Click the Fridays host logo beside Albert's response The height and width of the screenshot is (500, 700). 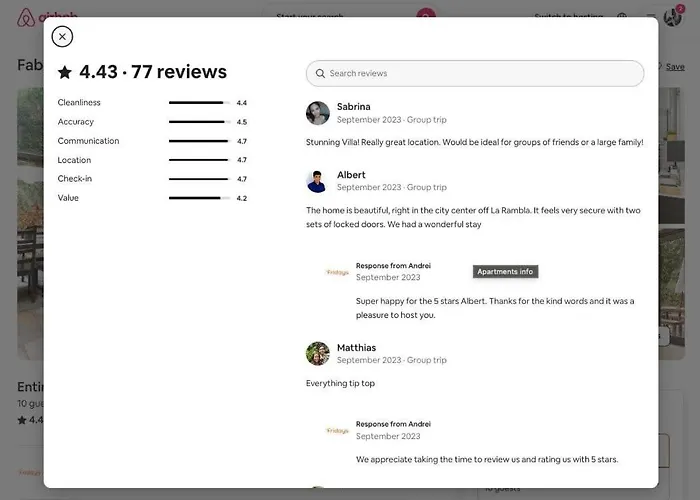tap(337, 272)
